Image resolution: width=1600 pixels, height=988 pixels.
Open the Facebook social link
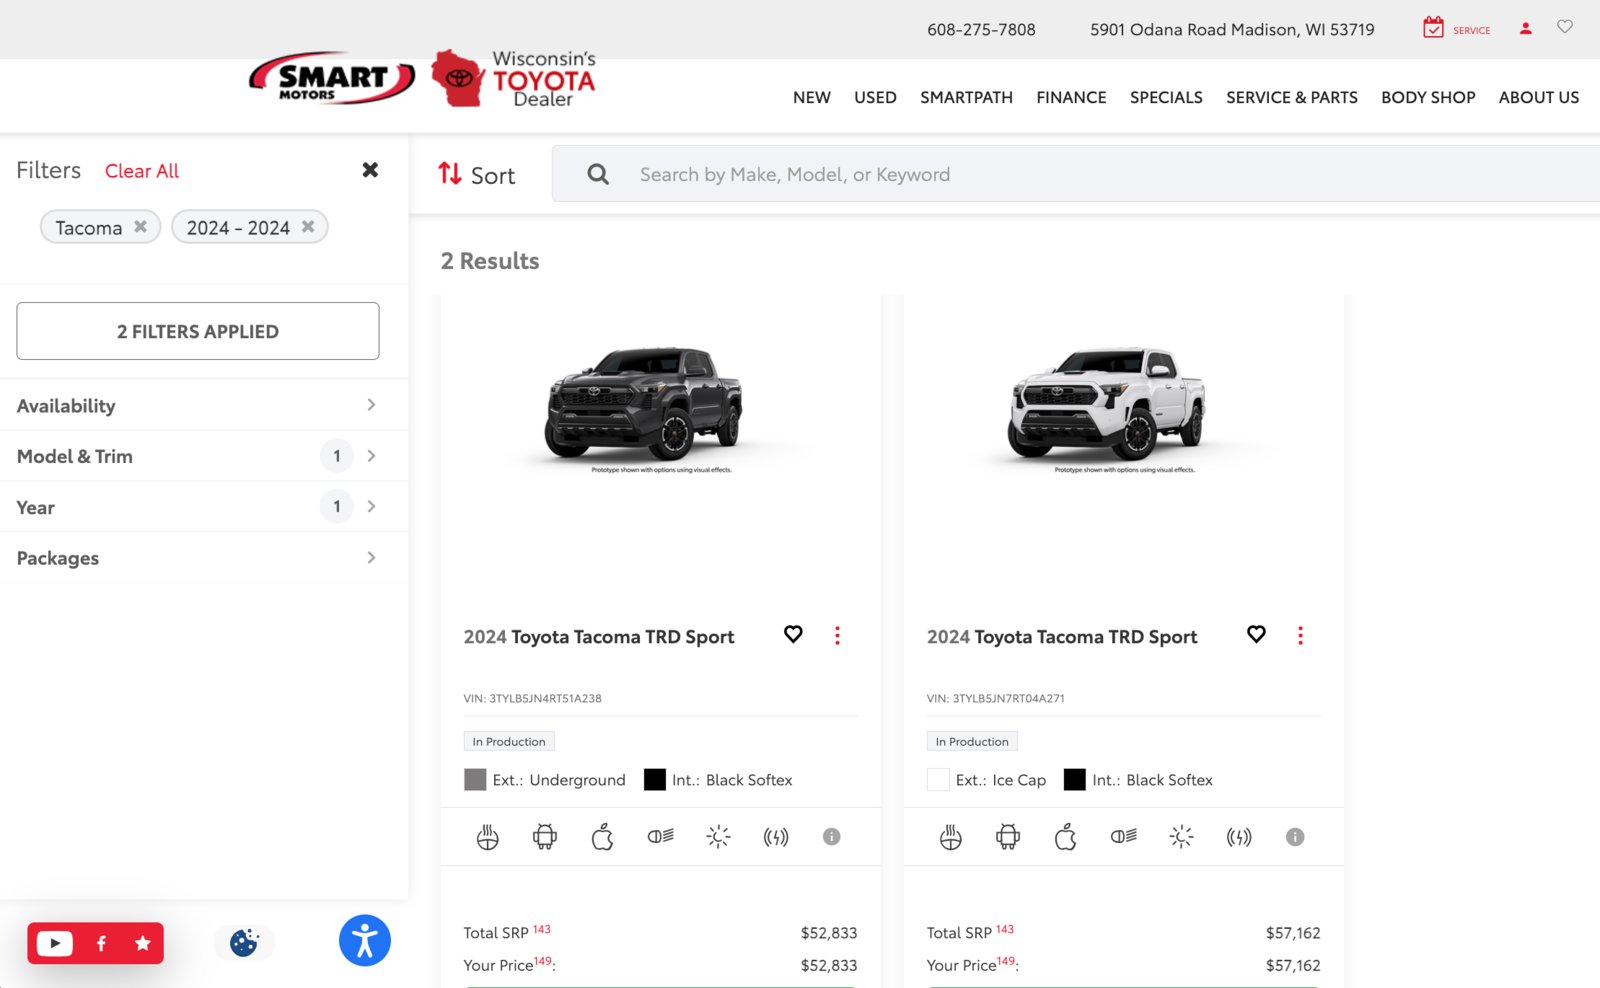click(x=101, y=943)
